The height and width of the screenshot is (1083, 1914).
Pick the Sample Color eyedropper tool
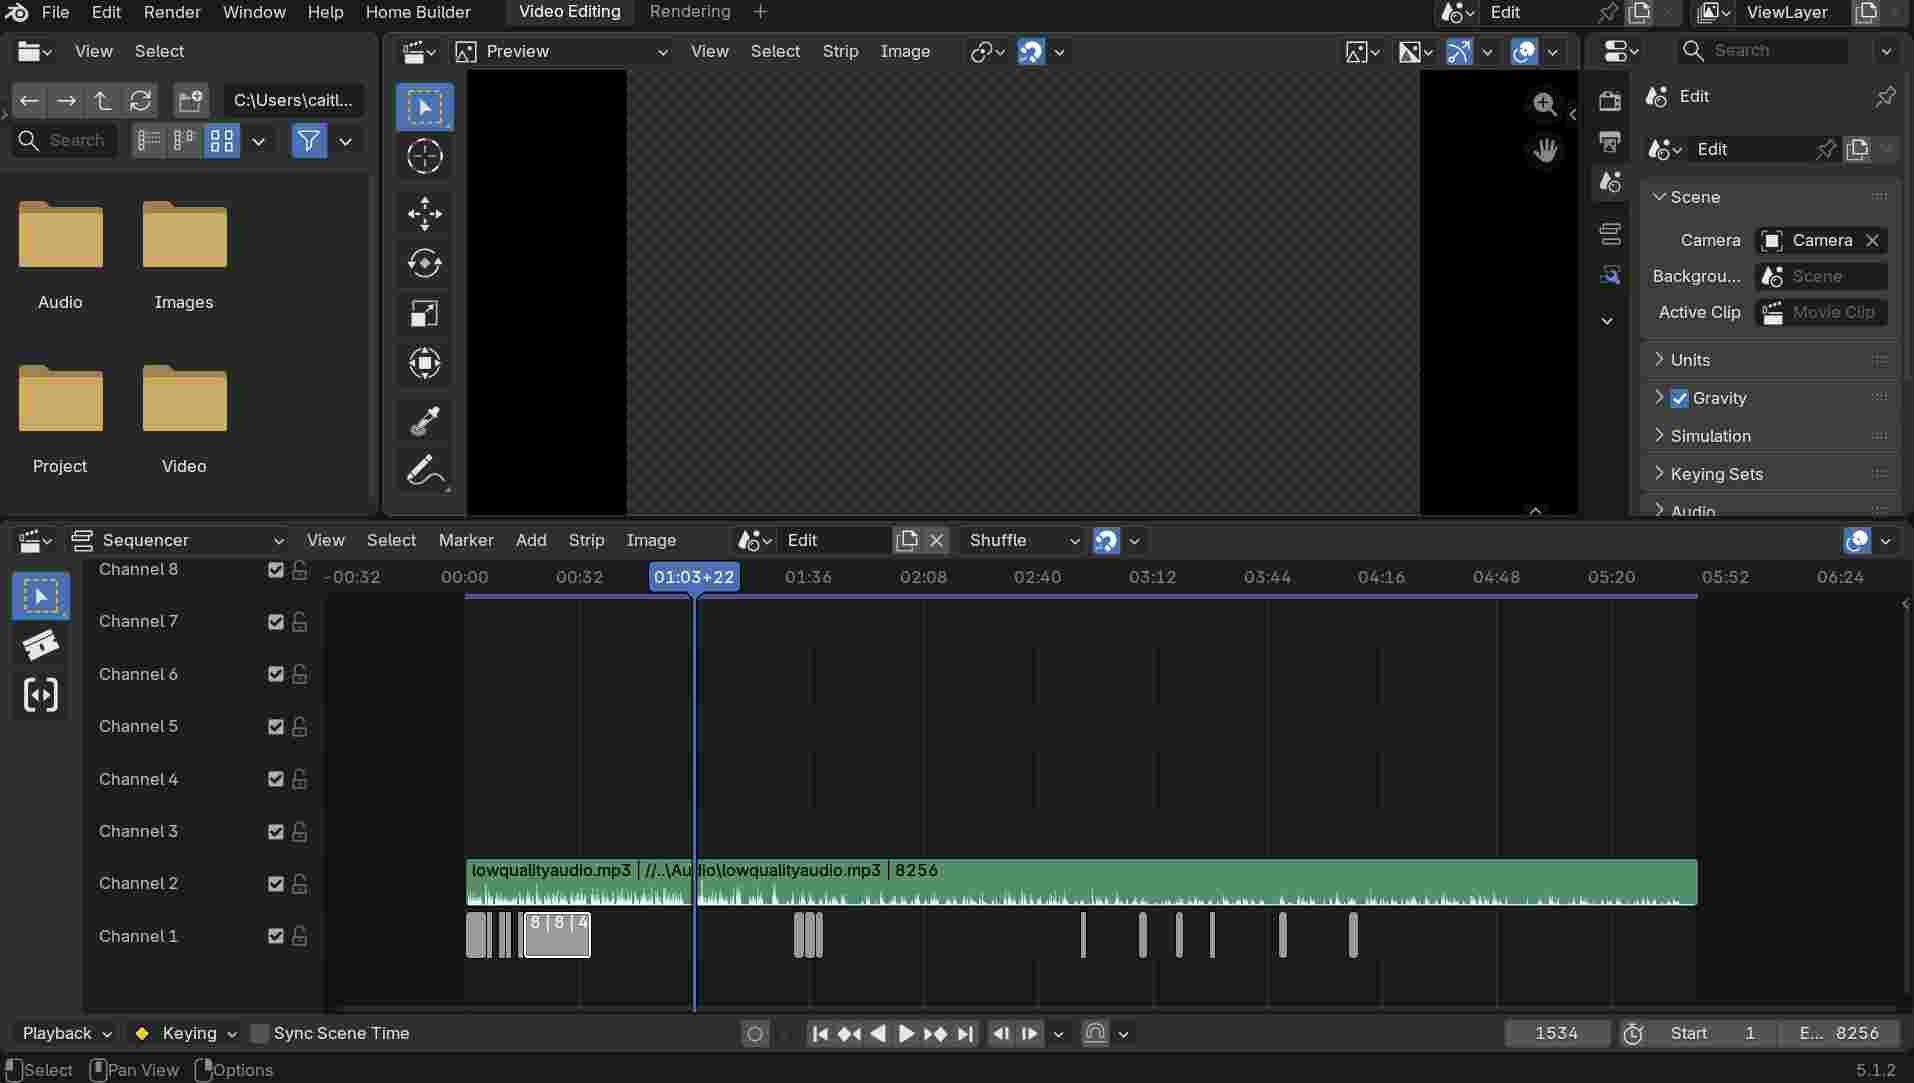point(424,420)
